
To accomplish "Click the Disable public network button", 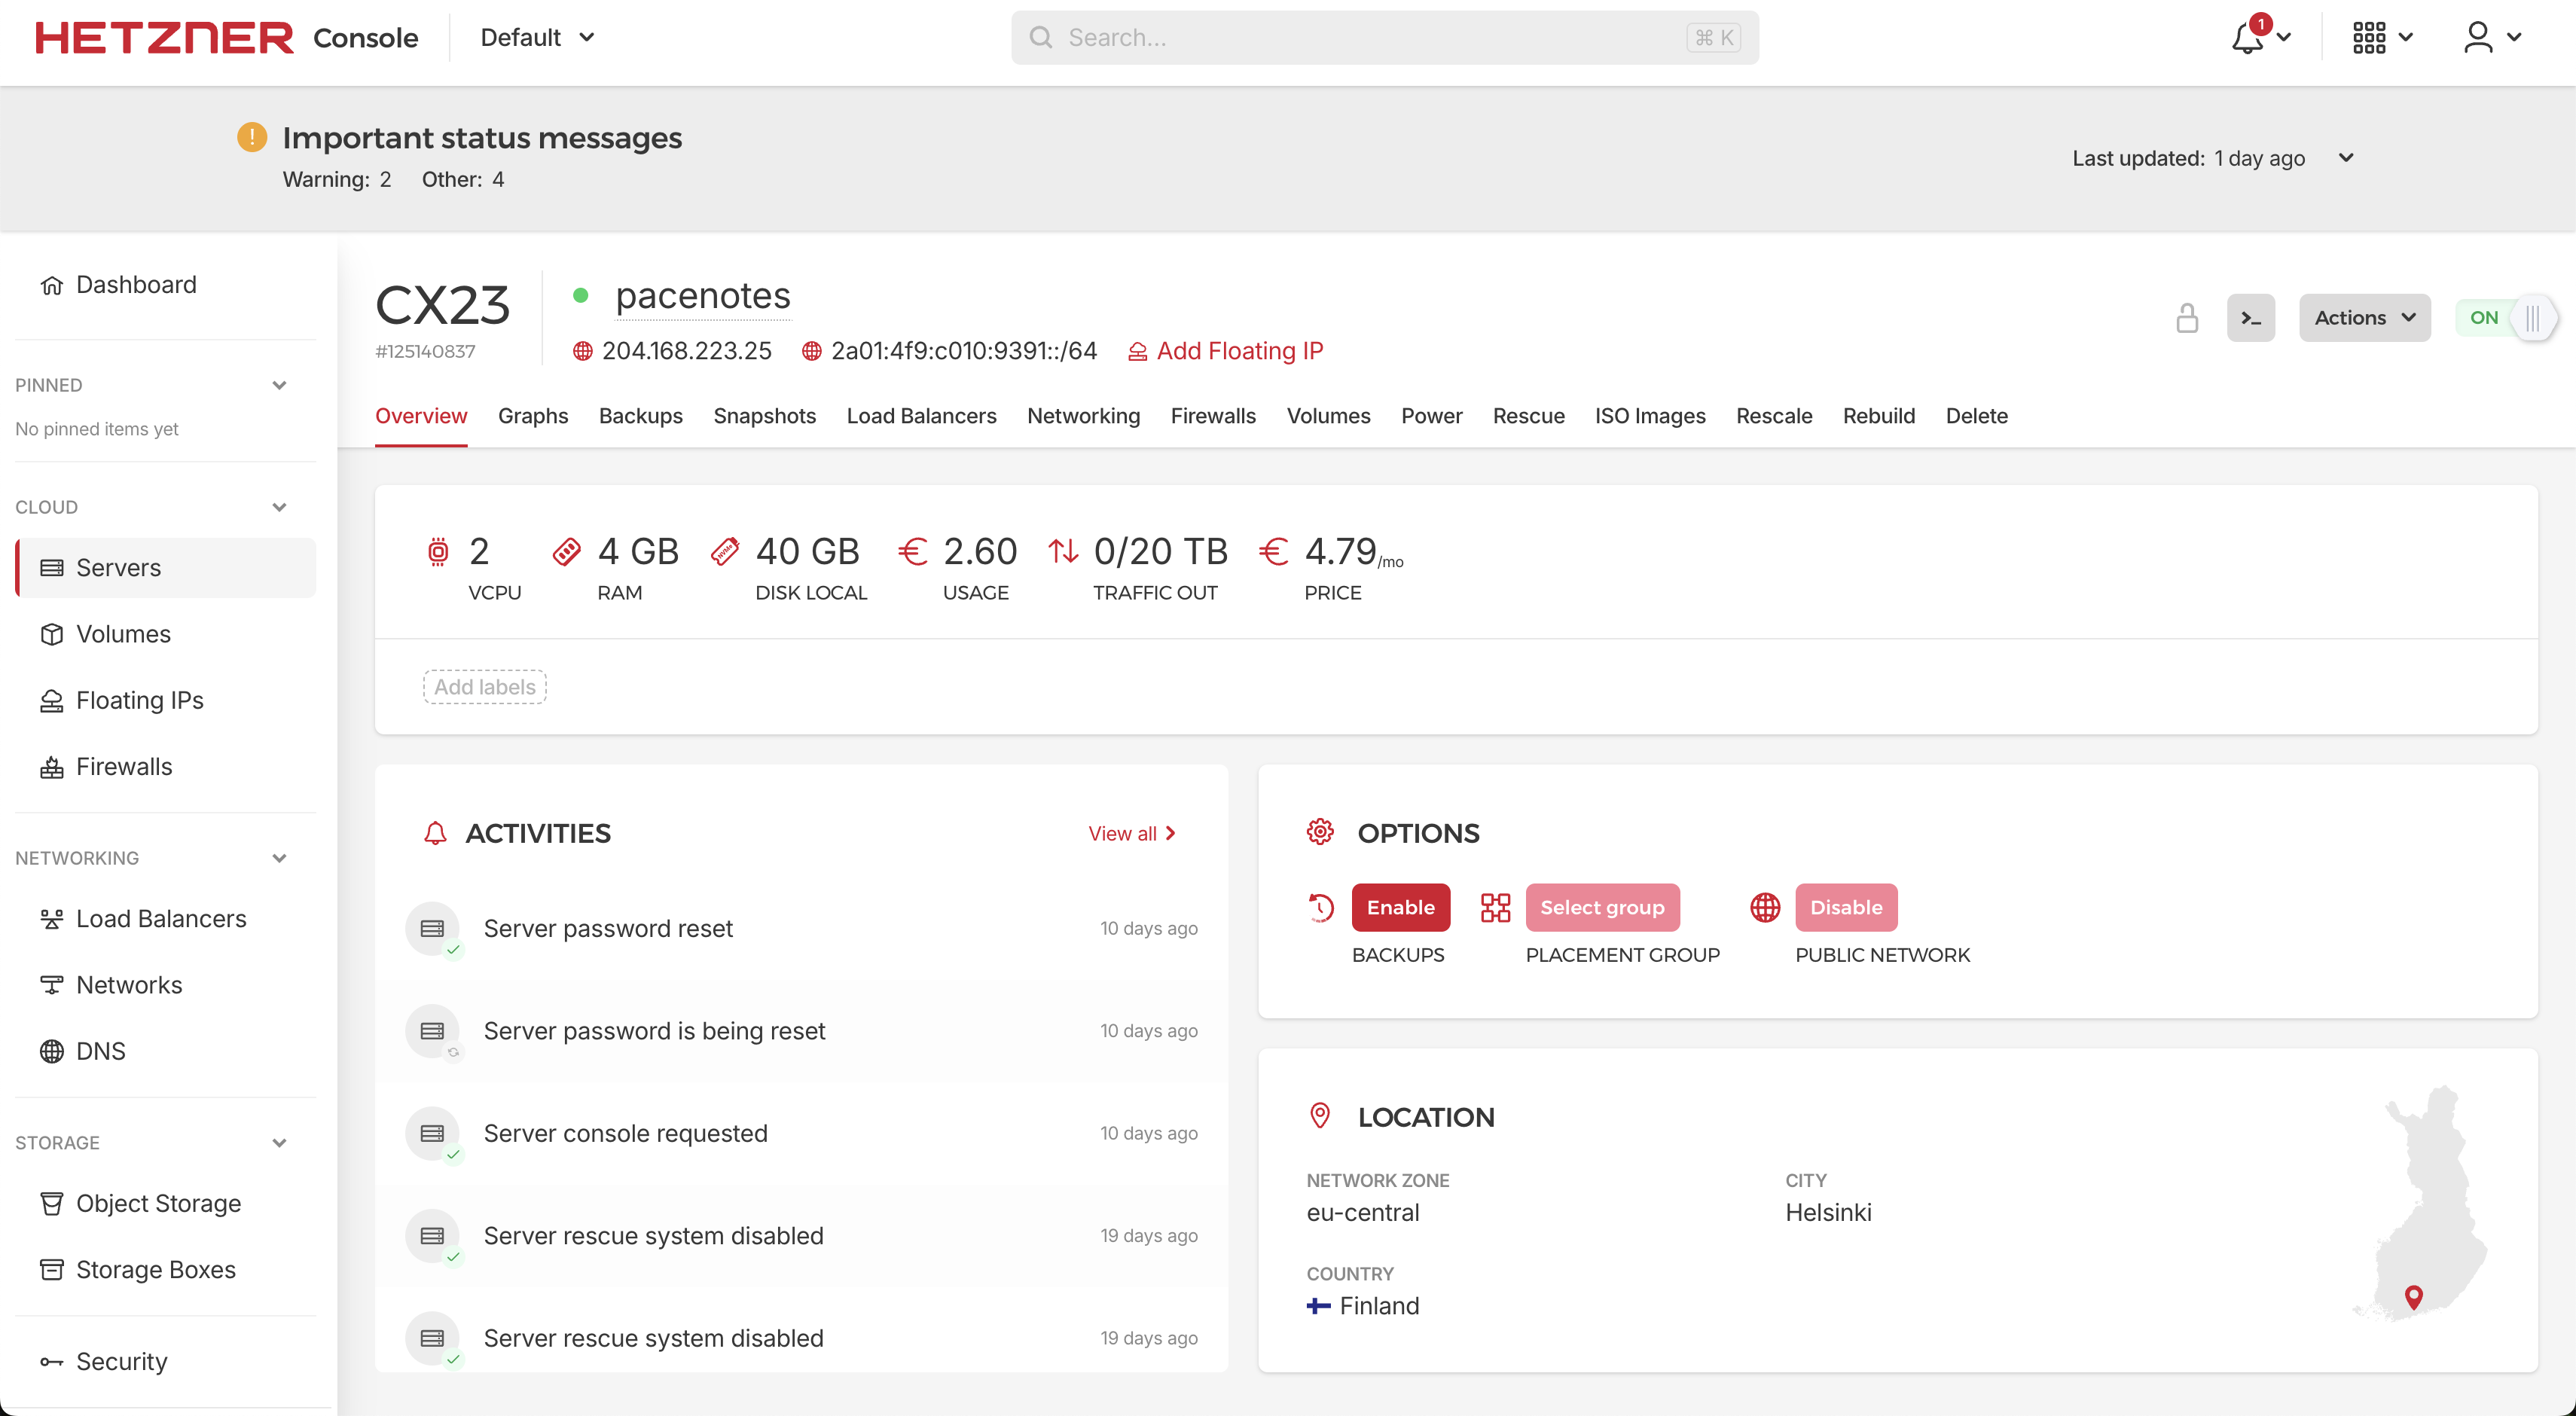I will click(x=1846, y=908).
